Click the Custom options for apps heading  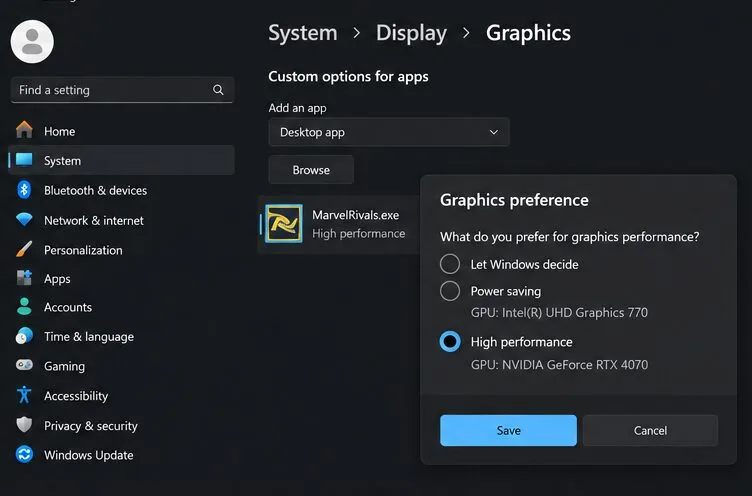[348, 76]
